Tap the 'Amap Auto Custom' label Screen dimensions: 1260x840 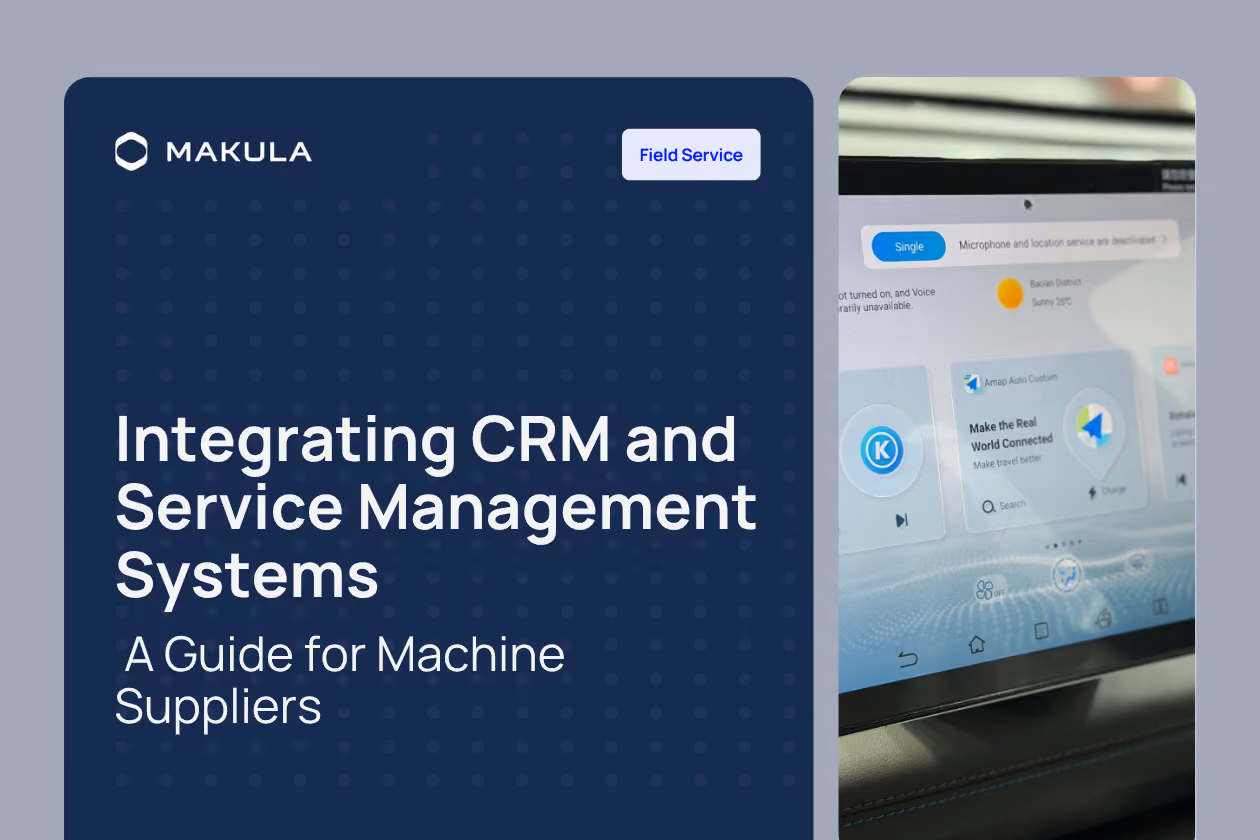(x=1020, y=380)
